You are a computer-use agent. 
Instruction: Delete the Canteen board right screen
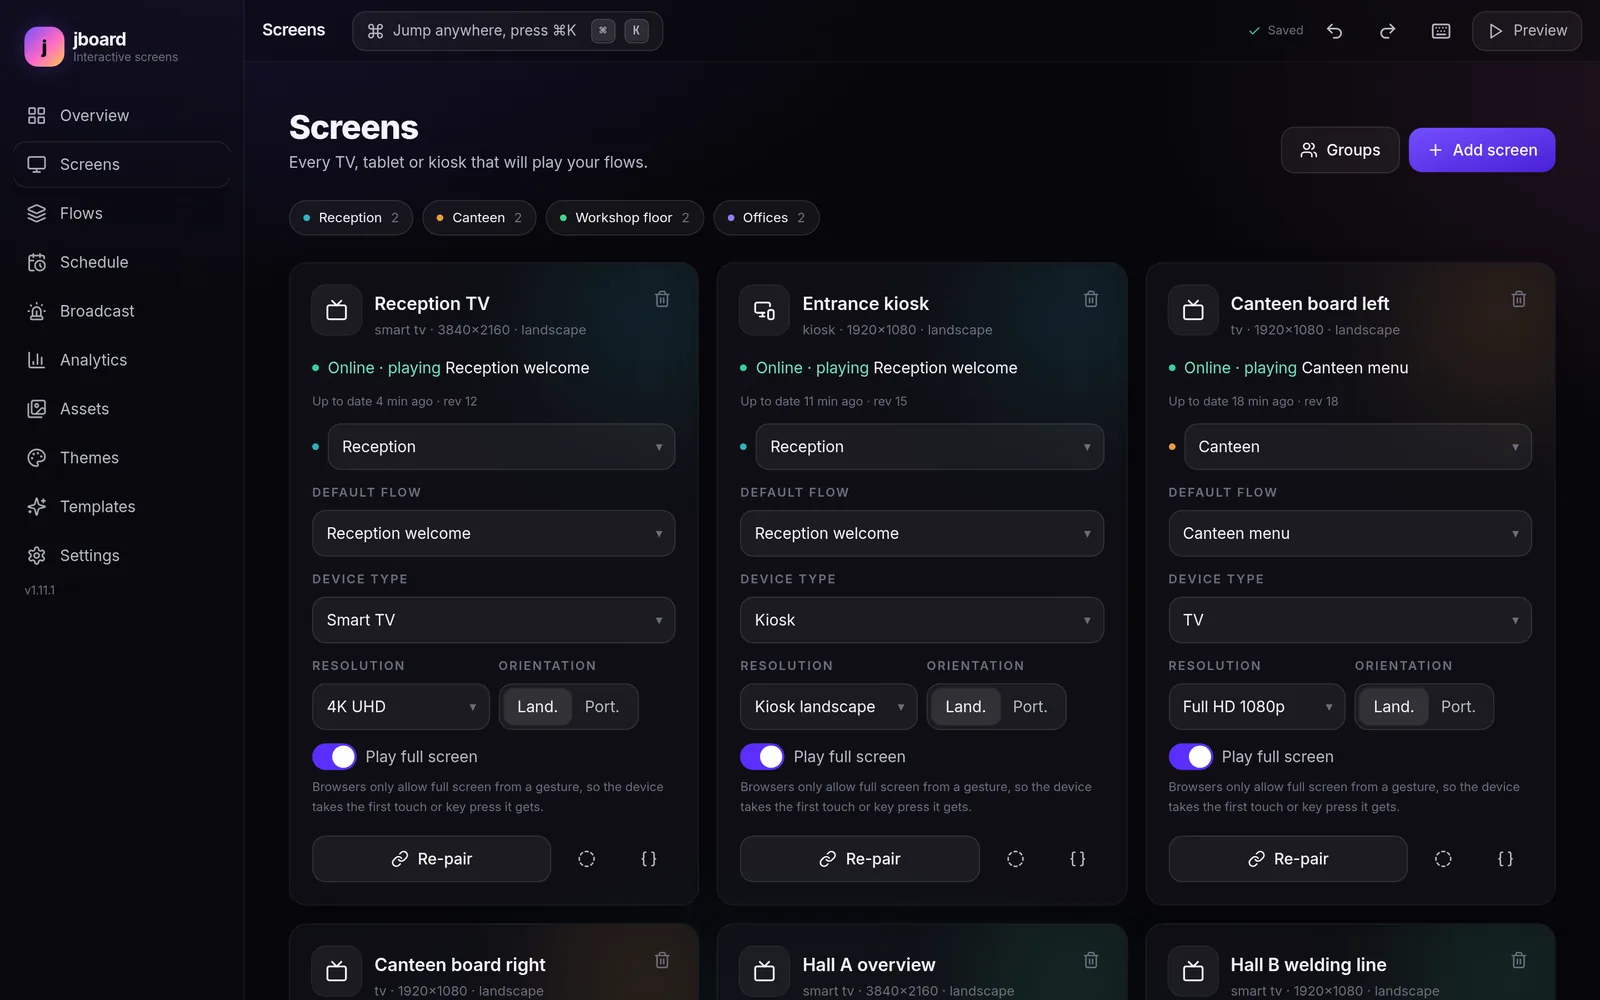click(x=662, y=960)
